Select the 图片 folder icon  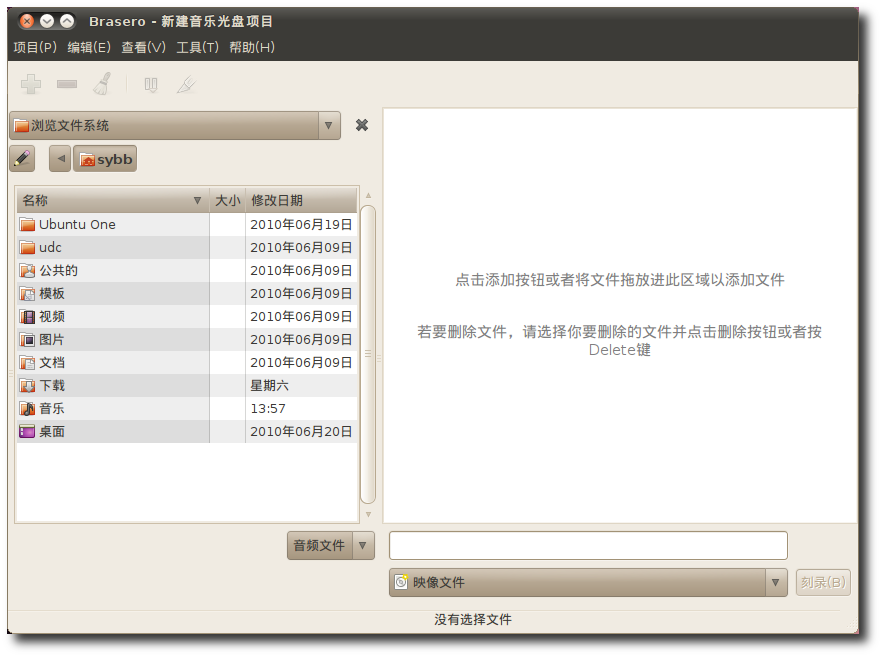click(x=27, y=340)
